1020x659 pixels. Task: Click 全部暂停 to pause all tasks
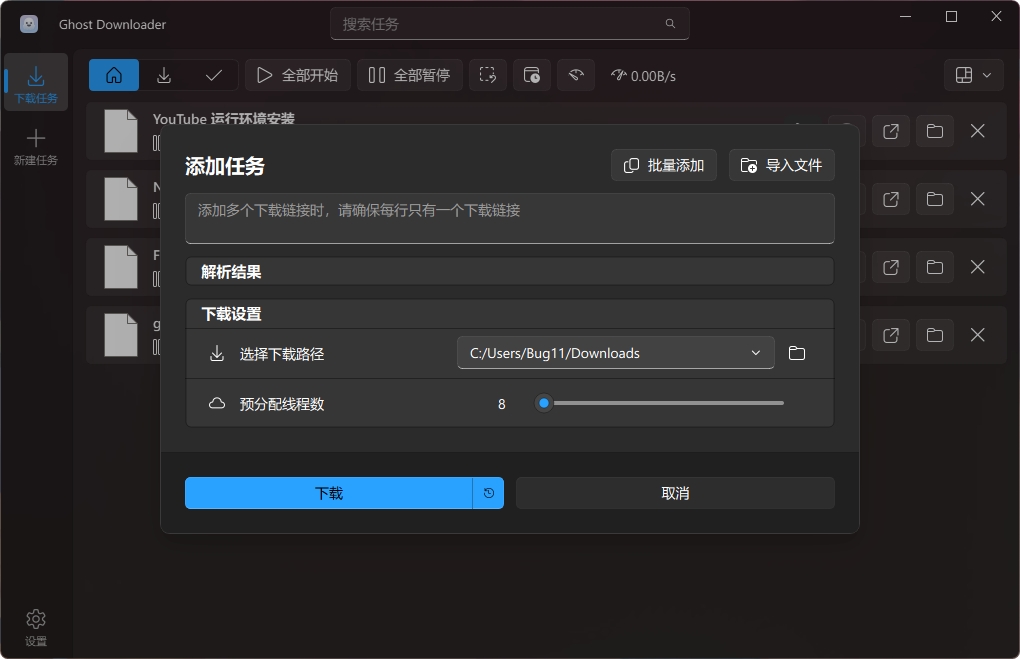point(410,75)
